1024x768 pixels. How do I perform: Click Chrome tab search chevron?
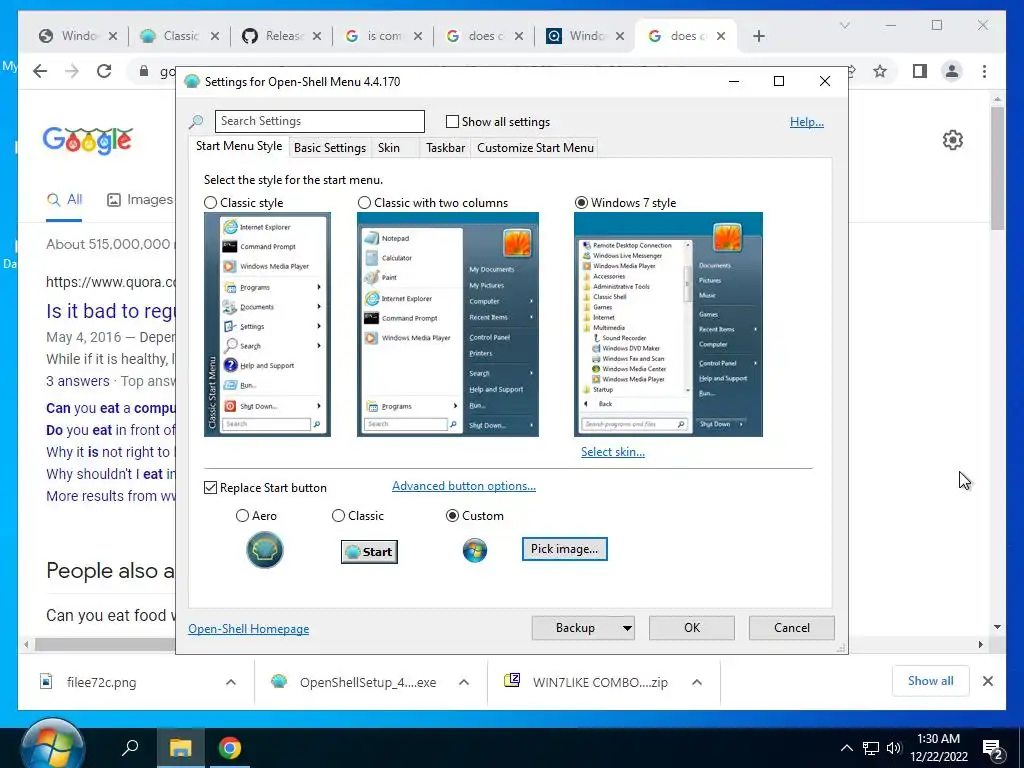844,25
